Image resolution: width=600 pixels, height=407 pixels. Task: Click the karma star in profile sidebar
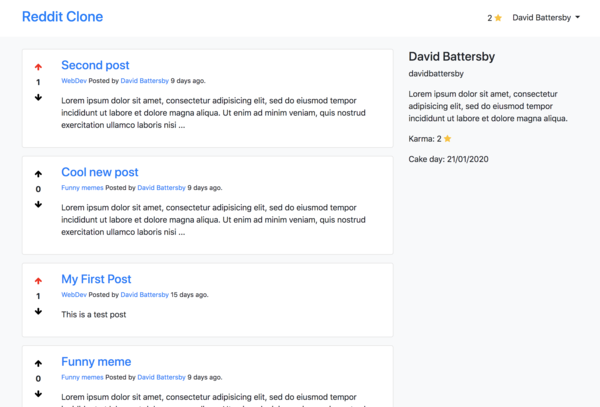(448, 138)
